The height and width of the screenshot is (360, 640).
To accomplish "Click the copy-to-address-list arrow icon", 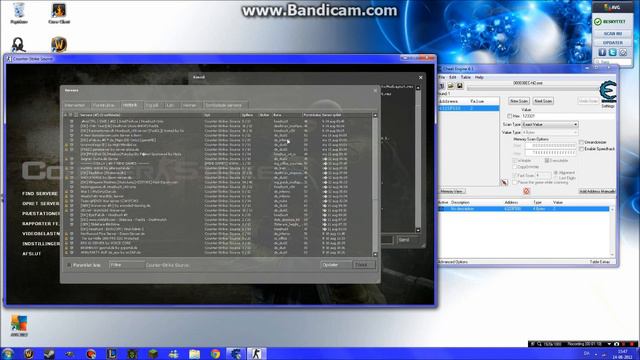I will click(x=504, y=182).
